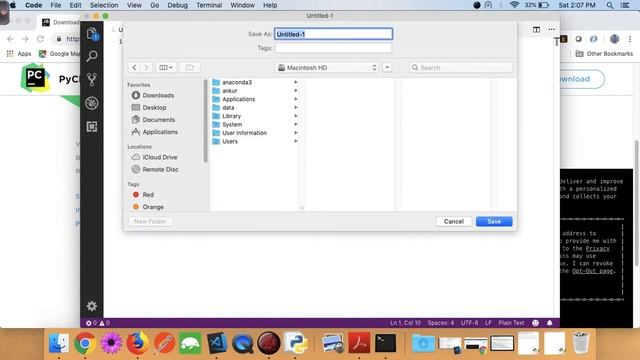
Task: Open the editor more actions ellipsis
Action: 551,29
